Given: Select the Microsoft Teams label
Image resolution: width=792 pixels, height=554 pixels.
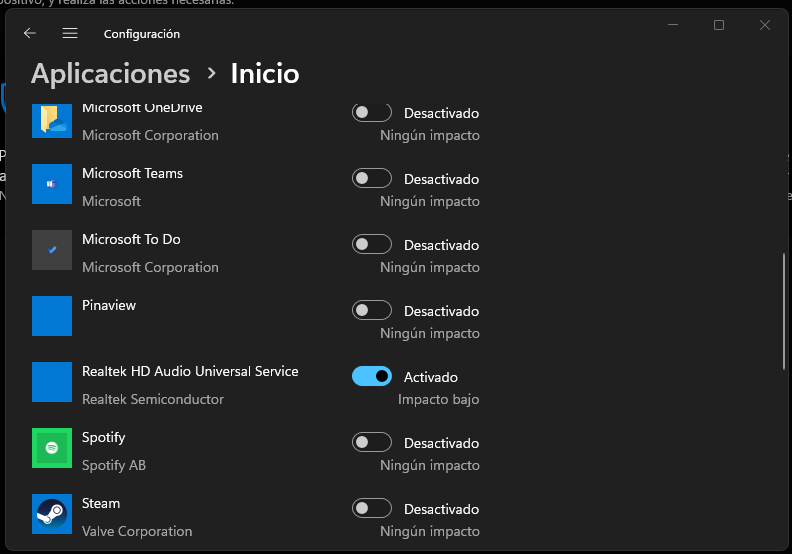Looking at the screenshot, I should pos(132,173).
